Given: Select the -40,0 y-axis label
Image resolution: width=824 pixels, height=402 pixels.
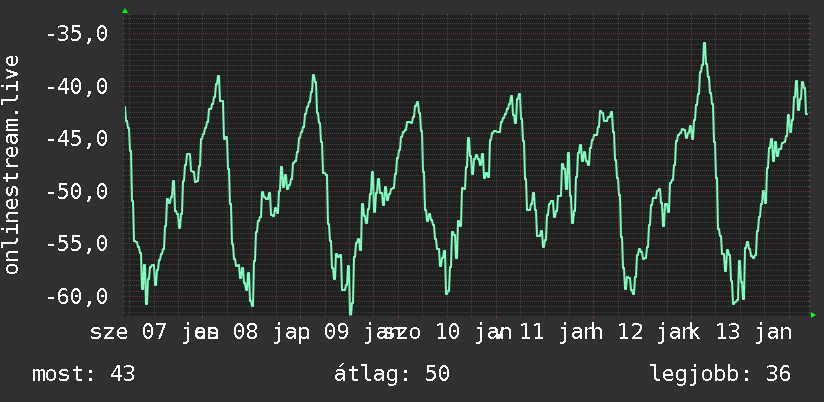Looking at the screenshot, I should 77,86.
